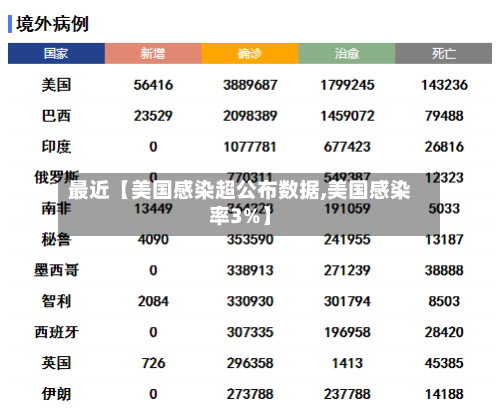500x409 pixels.
Task: Click new cases value 56416
Action: (153, 85)
